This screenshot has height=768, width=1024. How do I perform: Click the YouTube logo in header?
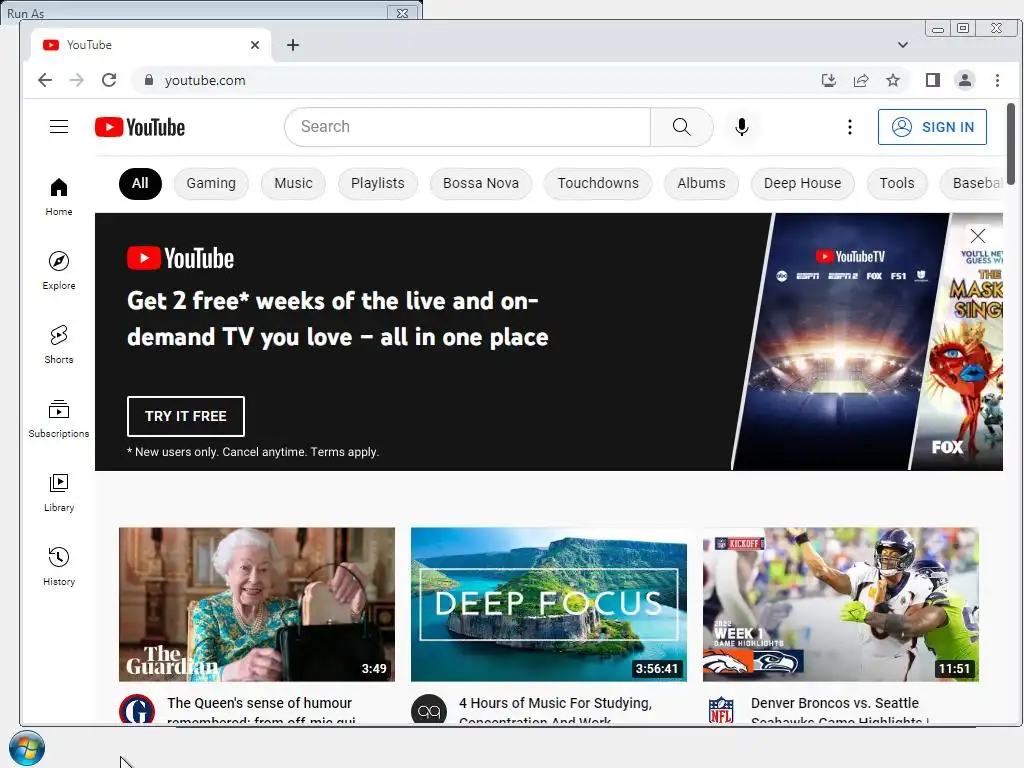[140, 127]
